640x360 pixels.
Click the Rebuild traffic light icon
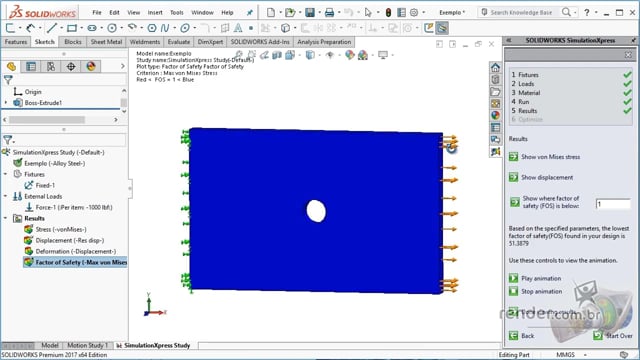[x=388, y=12]
